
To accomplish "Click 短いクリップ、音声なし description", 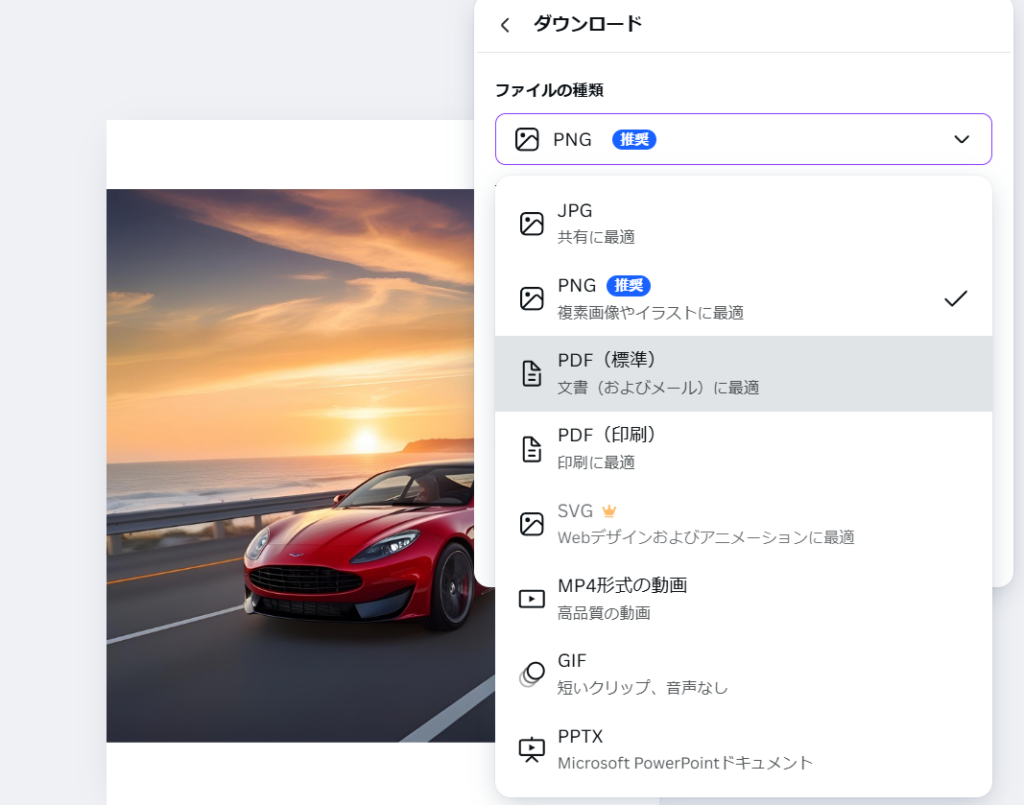I will tap(642, 687).
